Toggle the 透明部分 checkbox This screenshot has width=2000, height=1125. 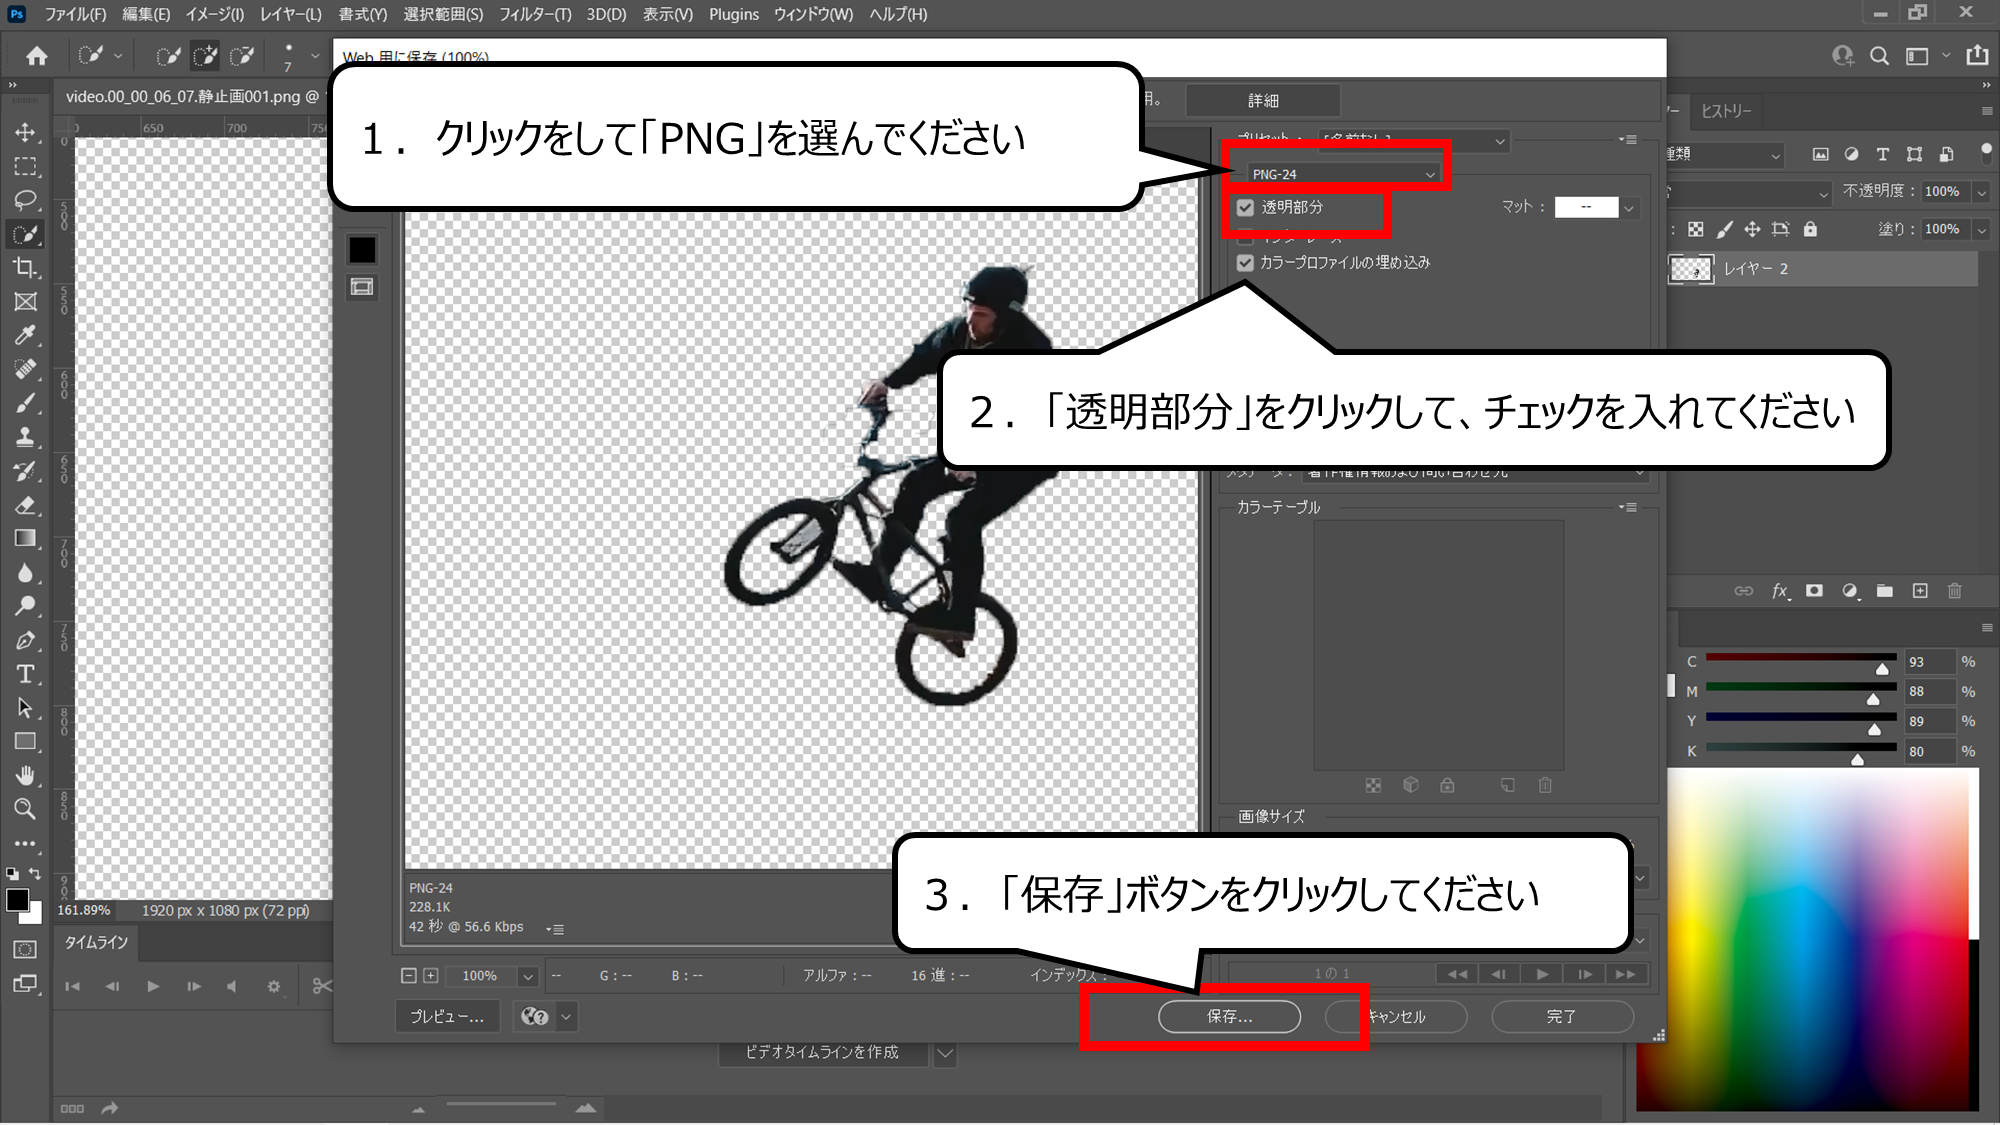coord(1245,208)
